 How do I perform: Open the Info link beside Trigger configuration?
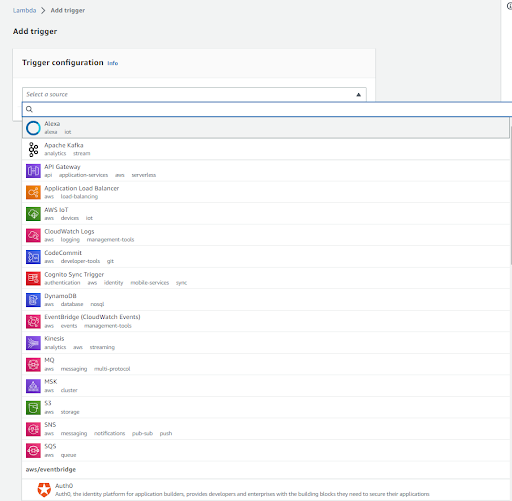pos(113,63)
